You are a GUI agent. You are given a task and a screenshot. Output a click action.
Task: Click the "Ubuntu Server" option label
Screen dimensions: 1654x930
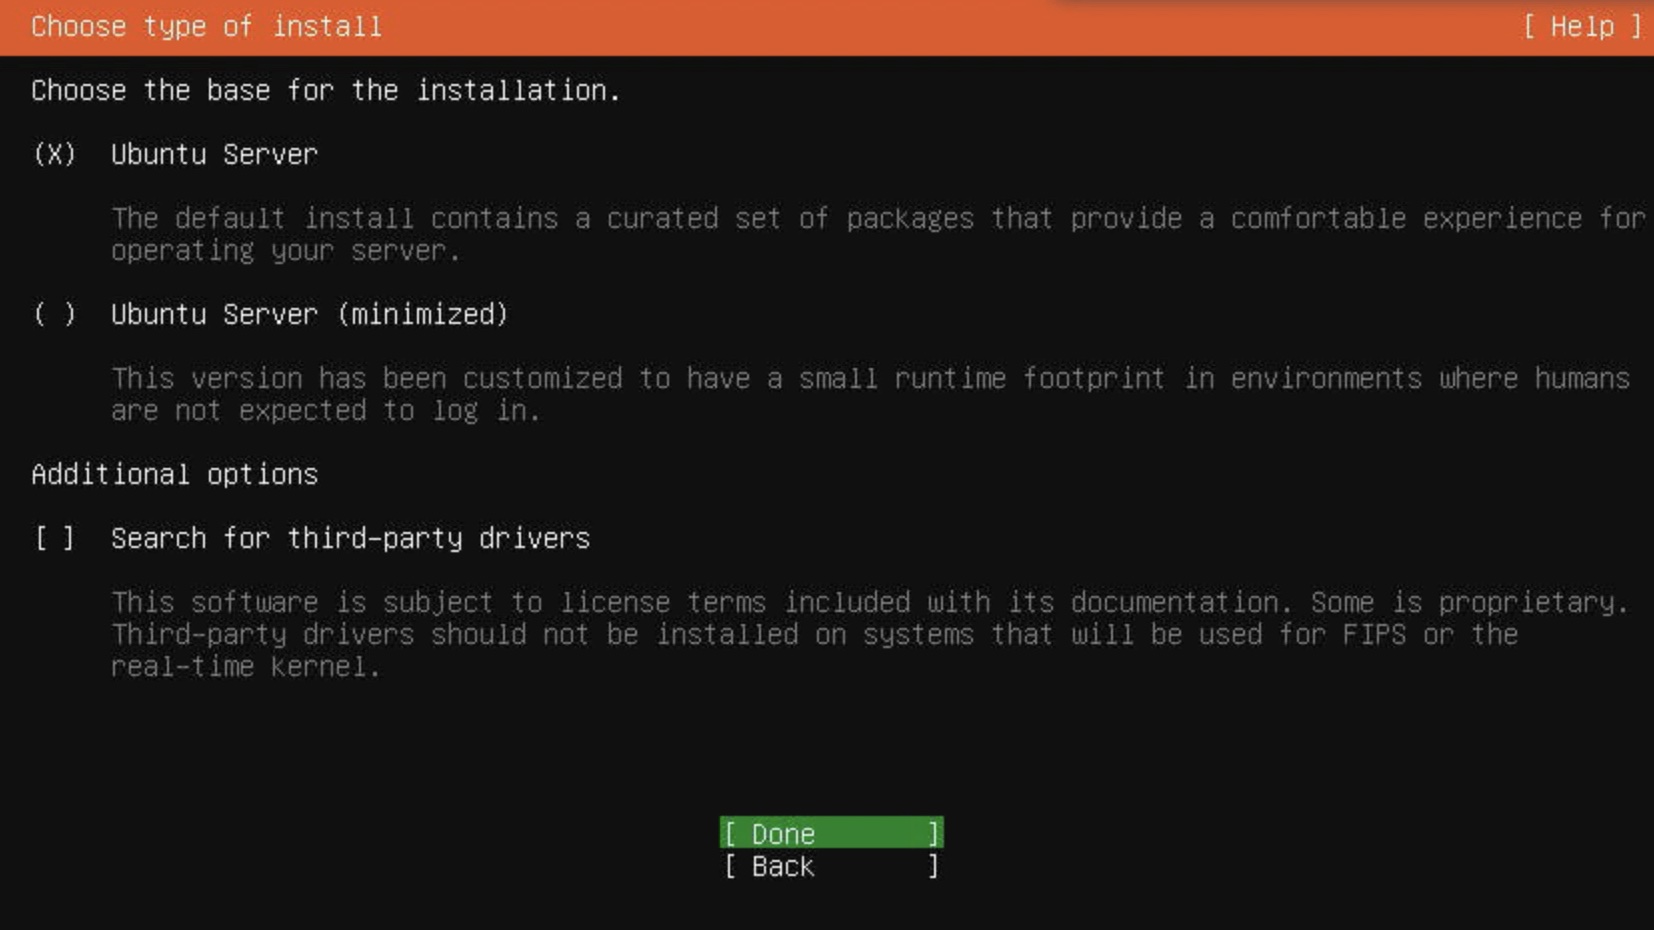coord(214,154)
